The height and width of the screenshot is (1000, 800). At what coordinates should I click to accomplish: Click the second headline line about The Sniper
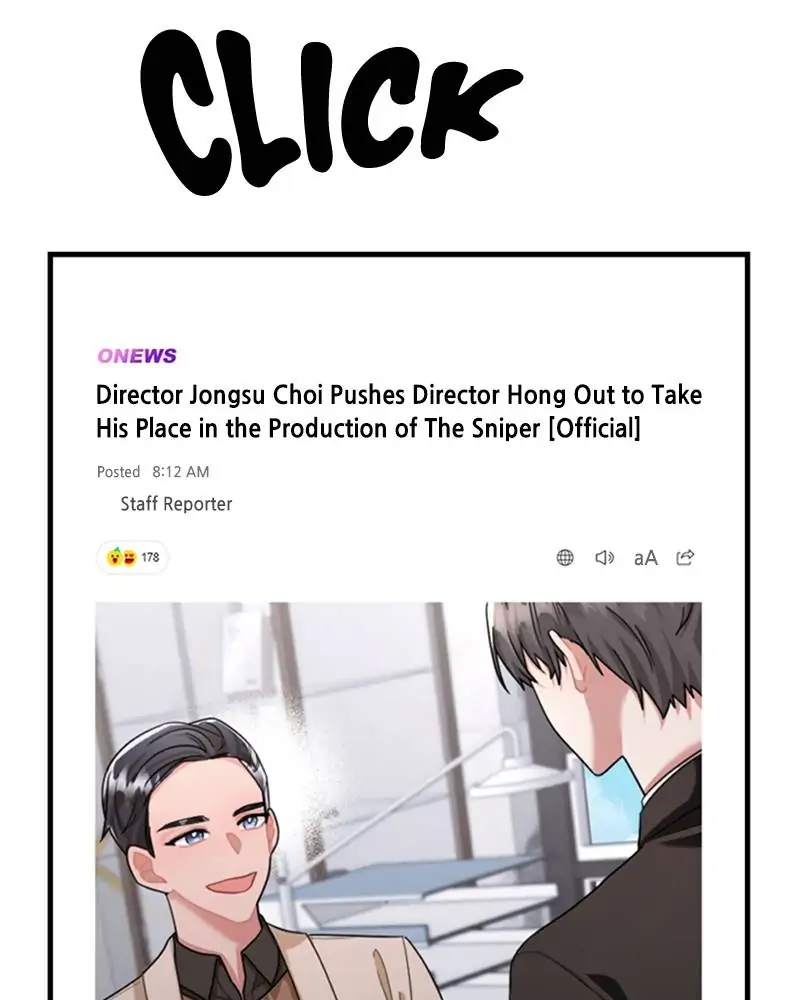(x=368, y=428)
